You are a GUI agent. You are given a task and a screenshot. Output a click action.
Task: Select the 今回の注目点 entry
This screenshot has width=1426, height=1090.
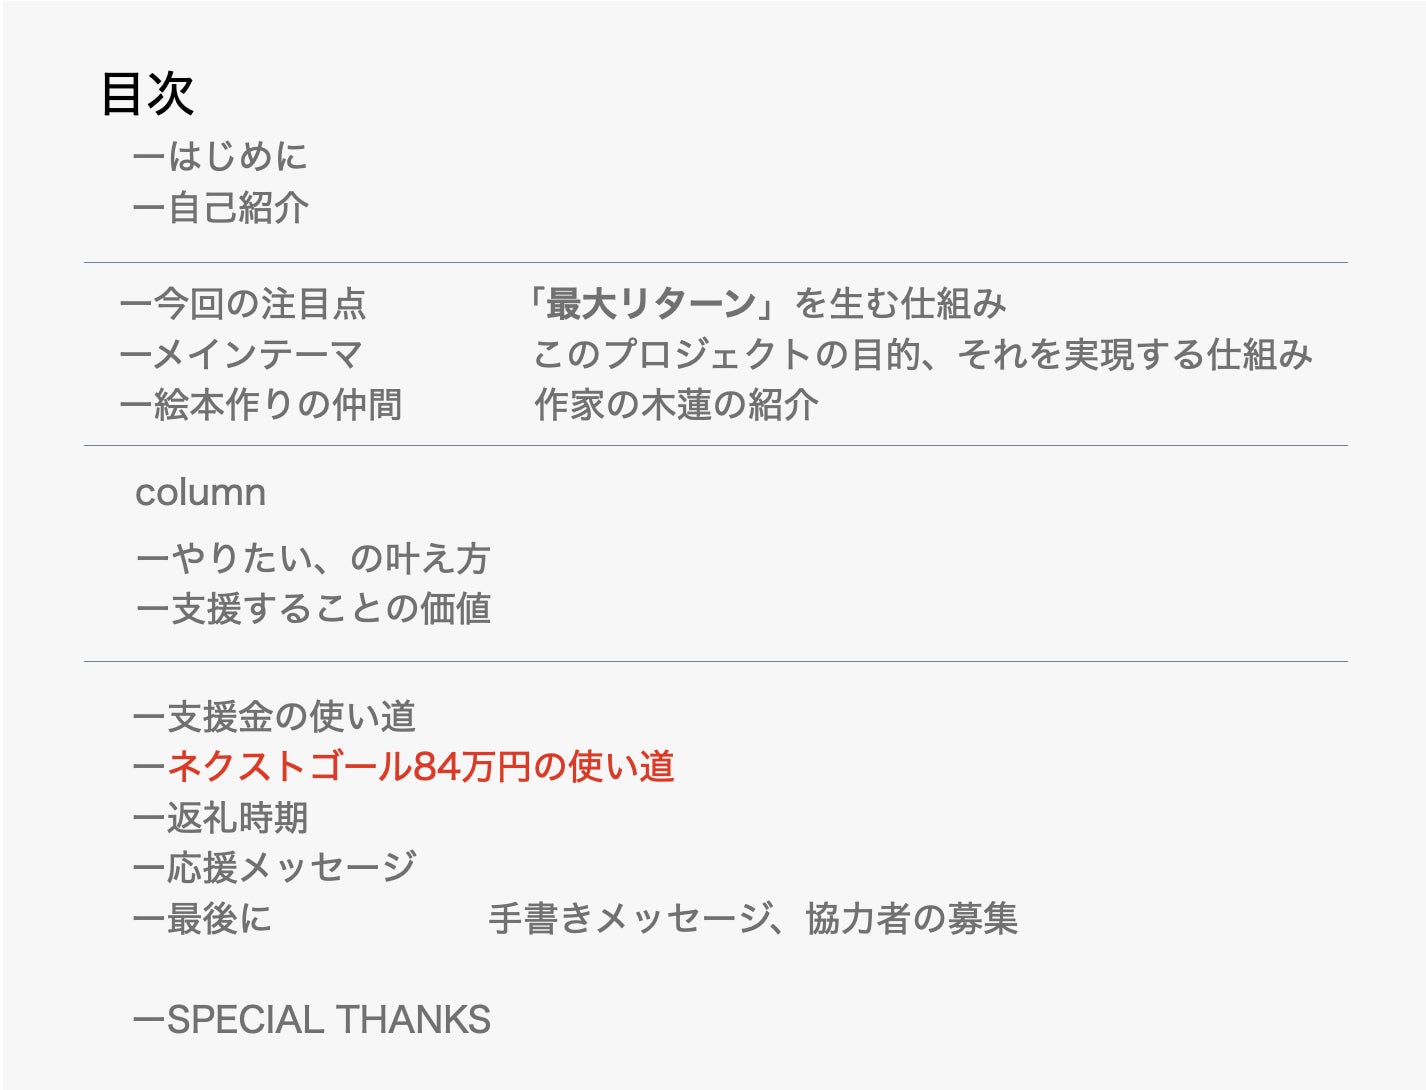point(244,304)
